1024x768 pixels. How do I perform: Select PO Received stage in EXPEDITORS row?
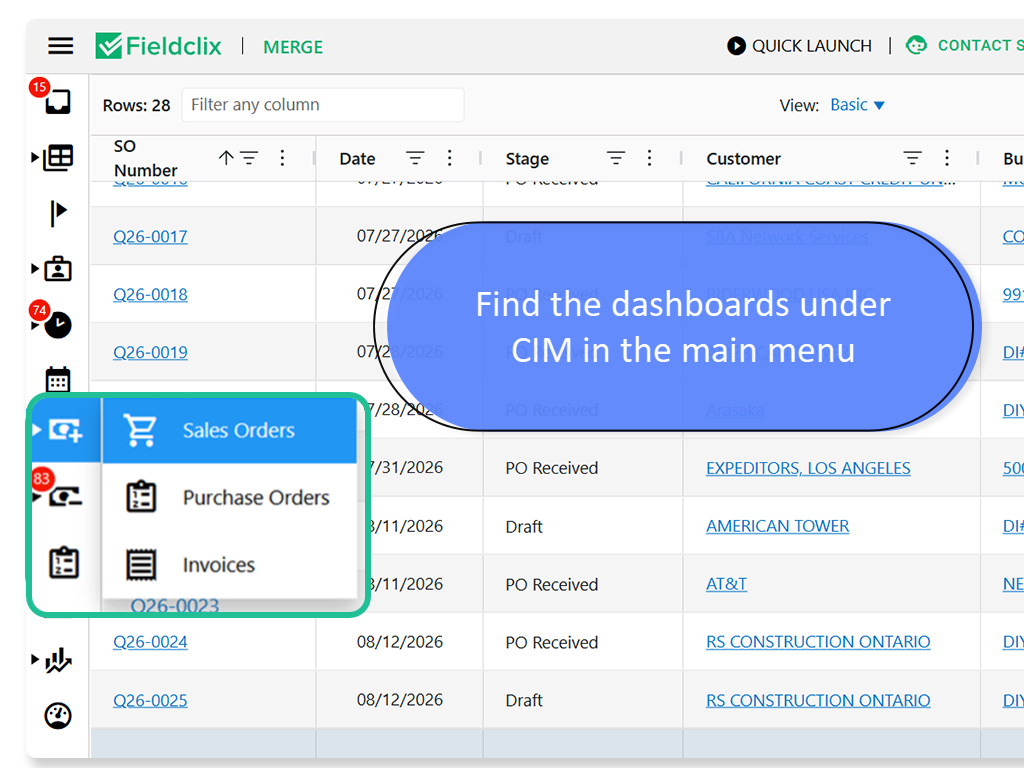(552, 468)
